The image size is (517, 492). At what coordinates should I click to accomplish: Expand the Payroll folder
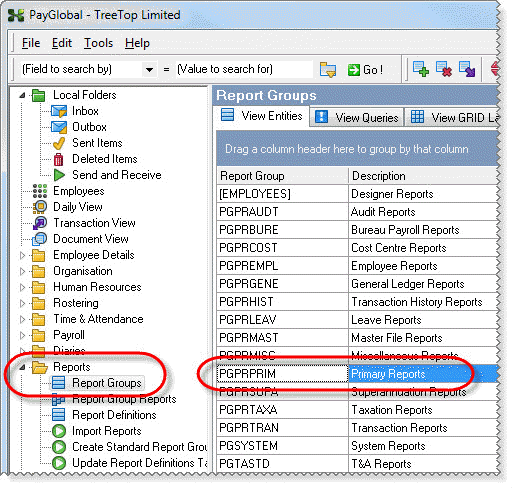pos(22,335)
